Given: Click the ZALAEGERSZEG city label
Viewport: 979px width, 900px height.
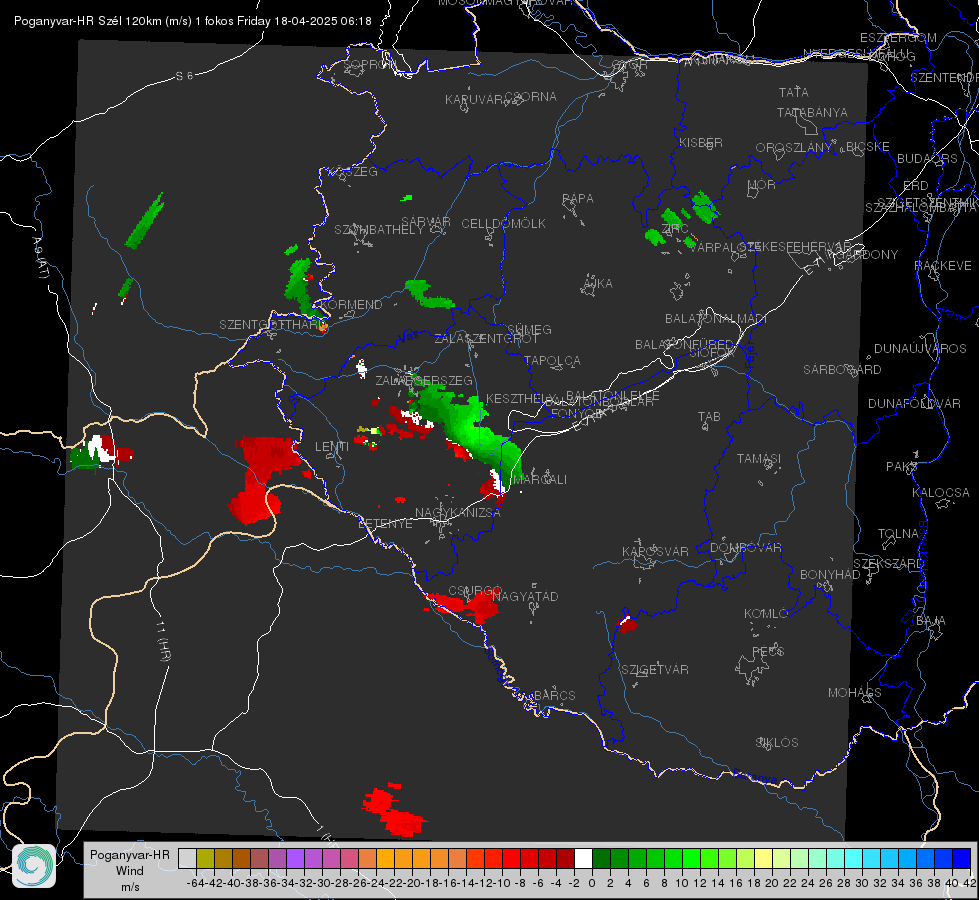Looking at the screenshot, I should (x=424, y=381).
